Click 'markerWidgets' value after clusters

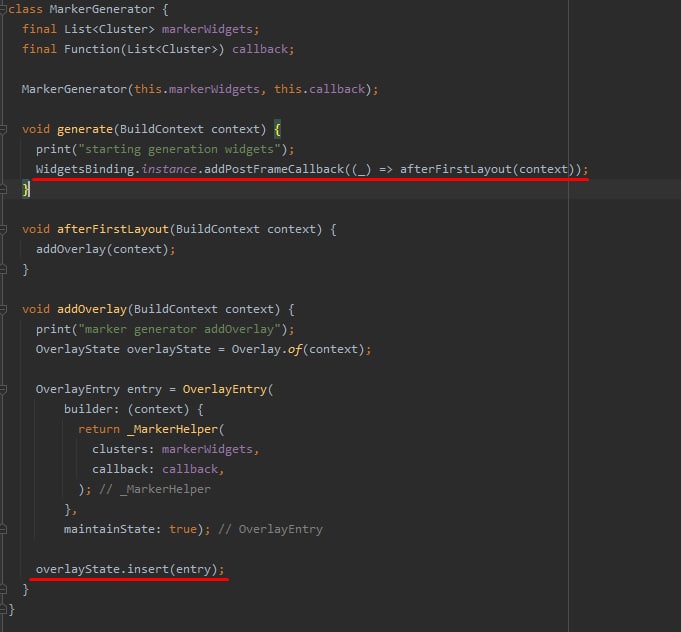207,449
